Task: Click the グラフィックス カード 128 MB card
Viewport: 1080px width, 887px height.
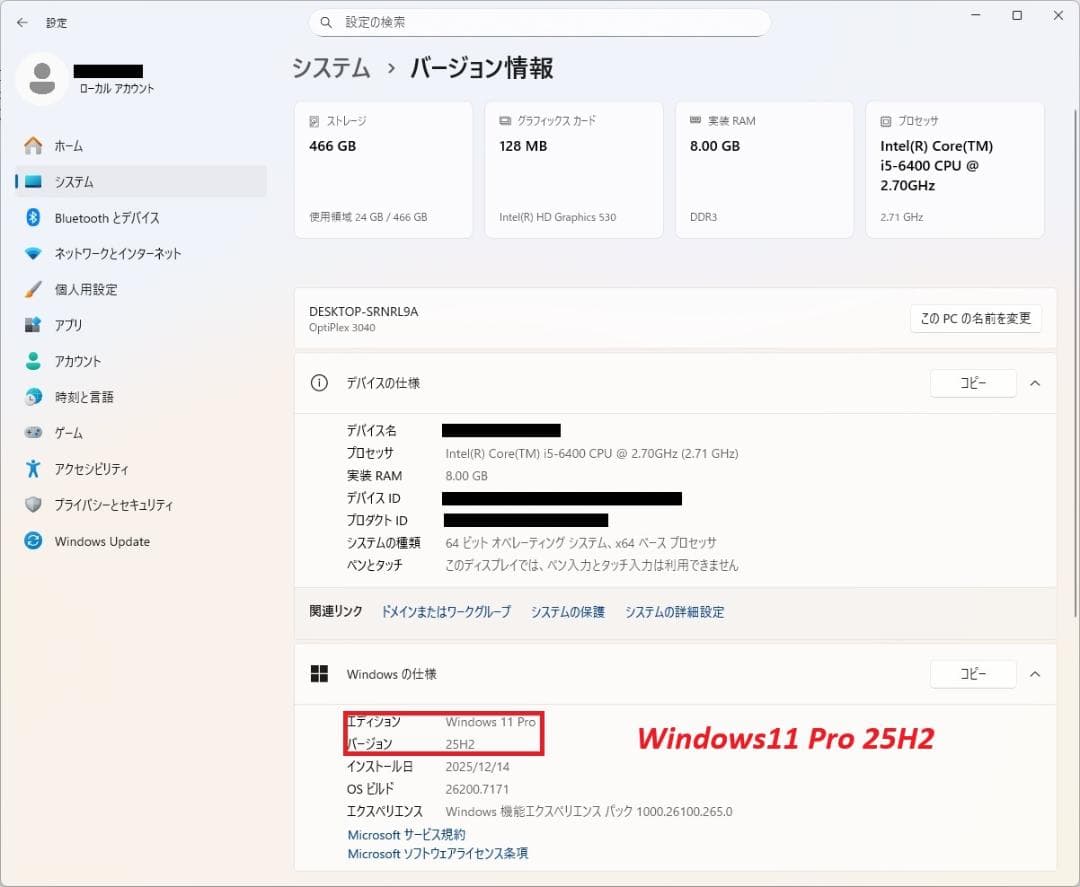Action: pos(574,170)
